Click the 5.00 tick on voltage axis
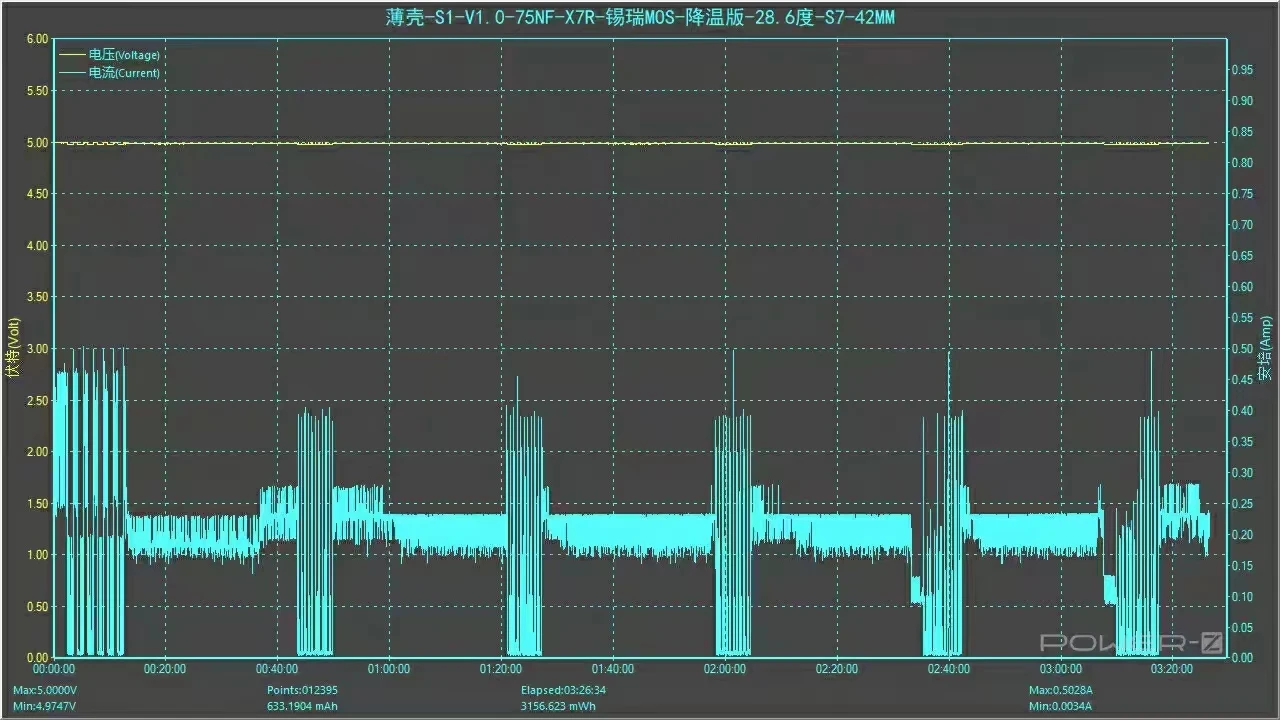This screenshot has width=1280, height=720. [x=36, y=143]
